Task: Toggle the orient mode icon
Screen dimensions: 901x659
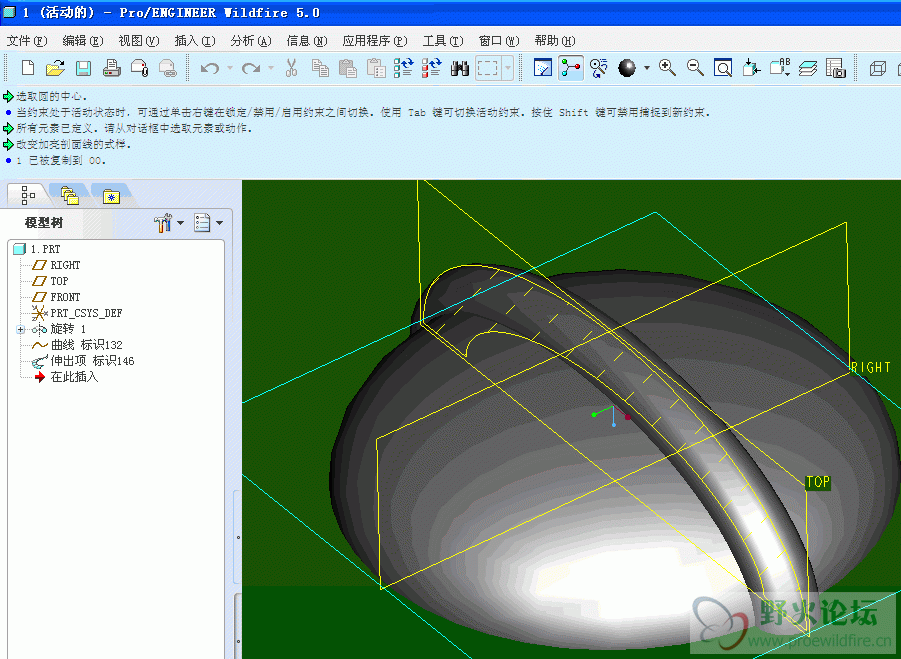Action: pos(599,68)
